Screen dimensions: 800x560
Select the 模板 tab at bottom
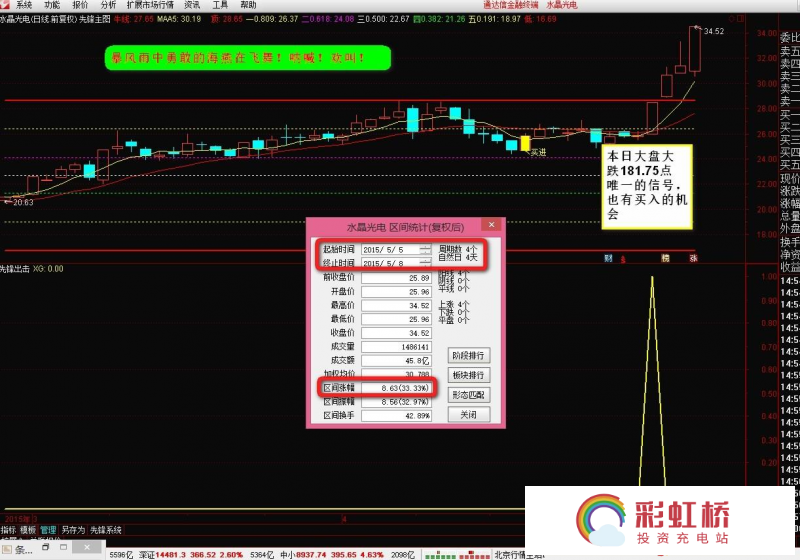28,530
